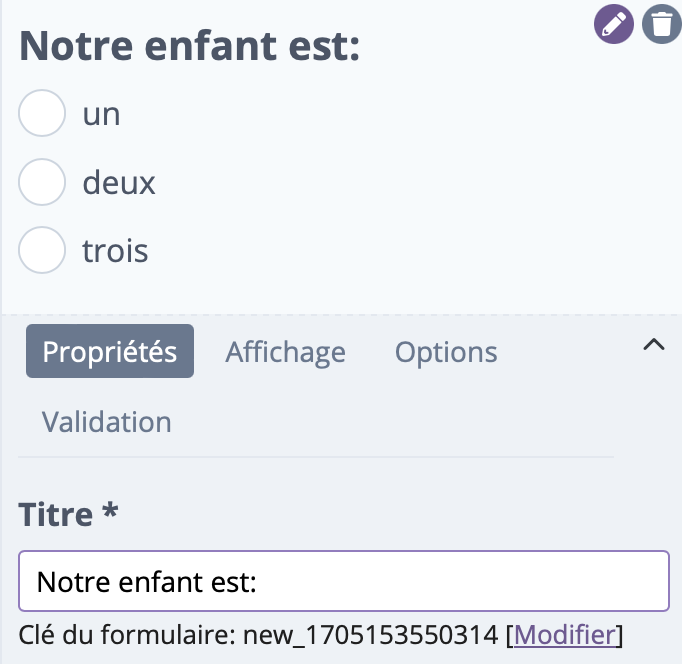The height and width of the screenshot is (664, 682).
Task: Click the "Clé du formulaire" text
Action: [x=127, y=635]
